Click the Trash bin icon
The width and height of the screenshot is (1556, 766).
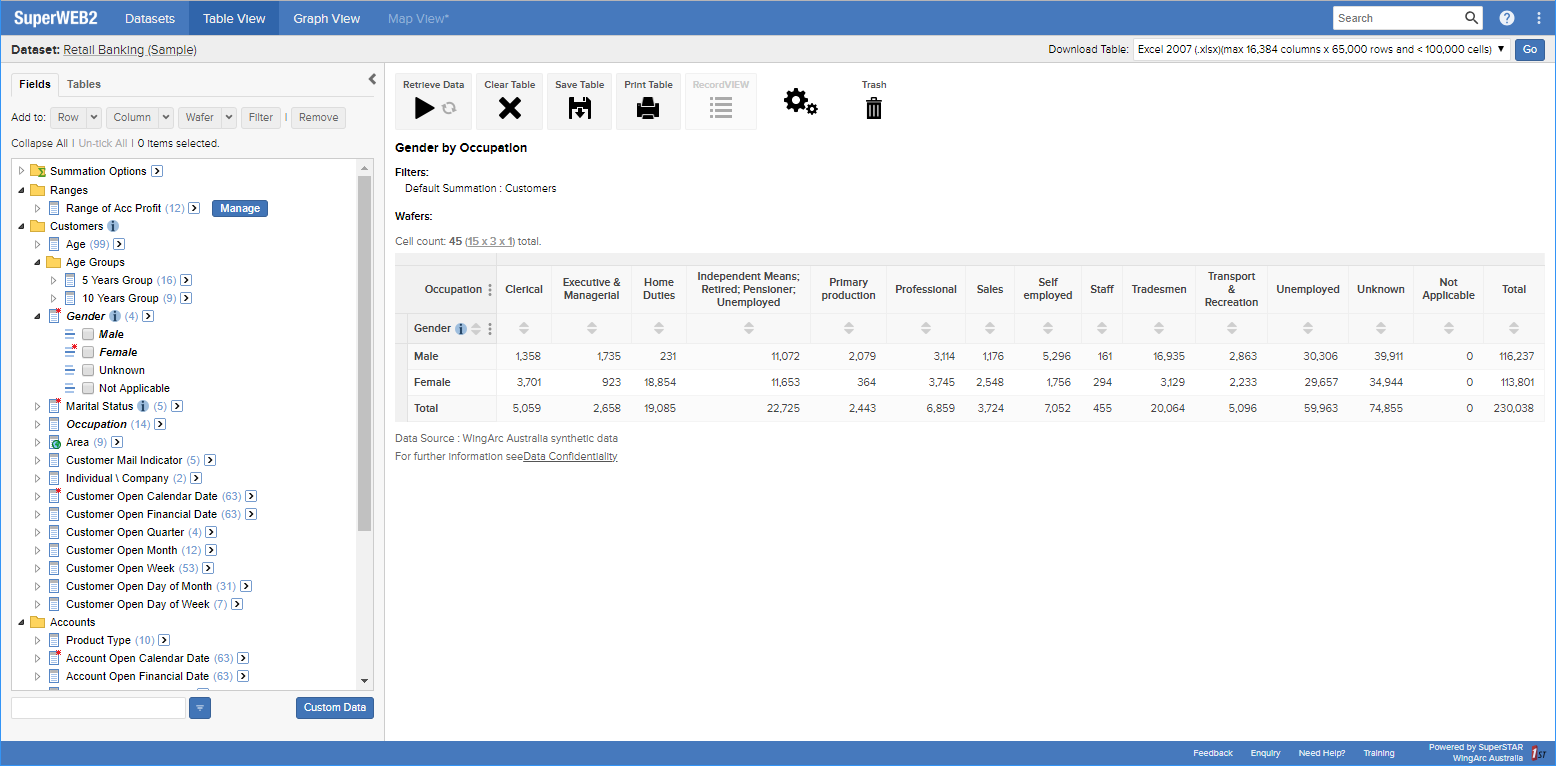pos(874,108)
